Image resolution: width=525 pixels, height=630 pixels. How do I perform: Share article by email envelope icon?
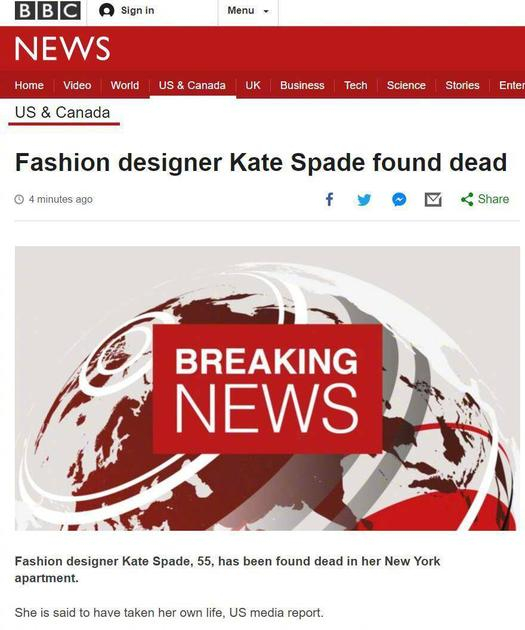coord(433,199)
